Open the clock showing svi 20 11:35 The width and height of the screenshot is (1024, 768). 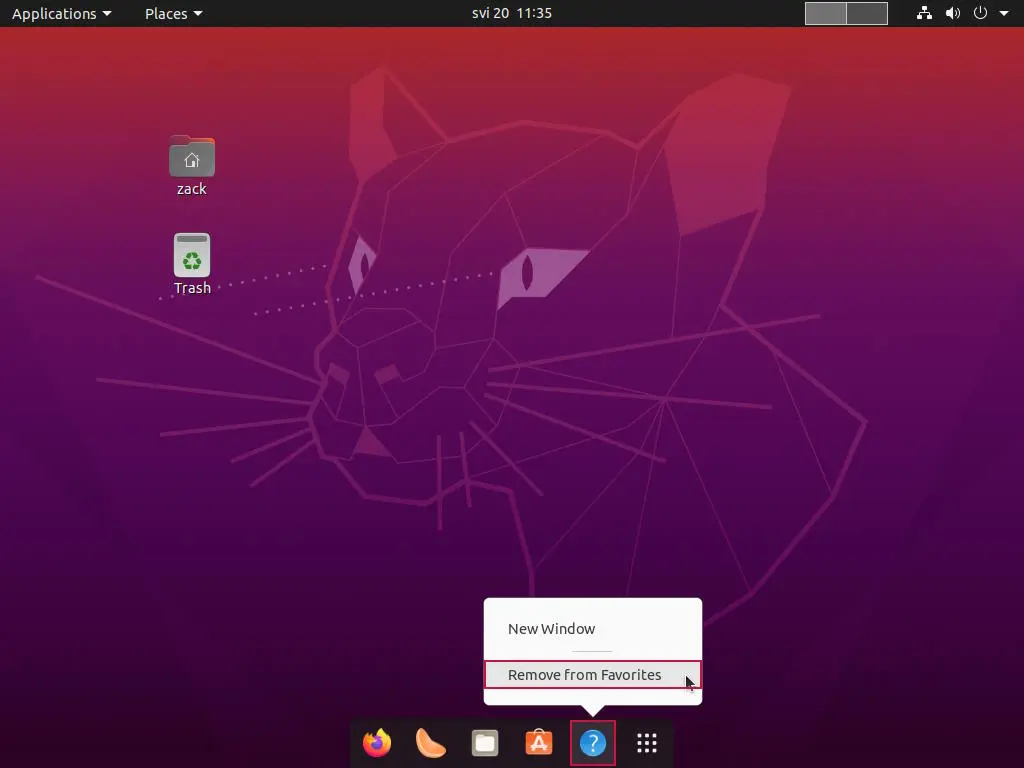511,13
